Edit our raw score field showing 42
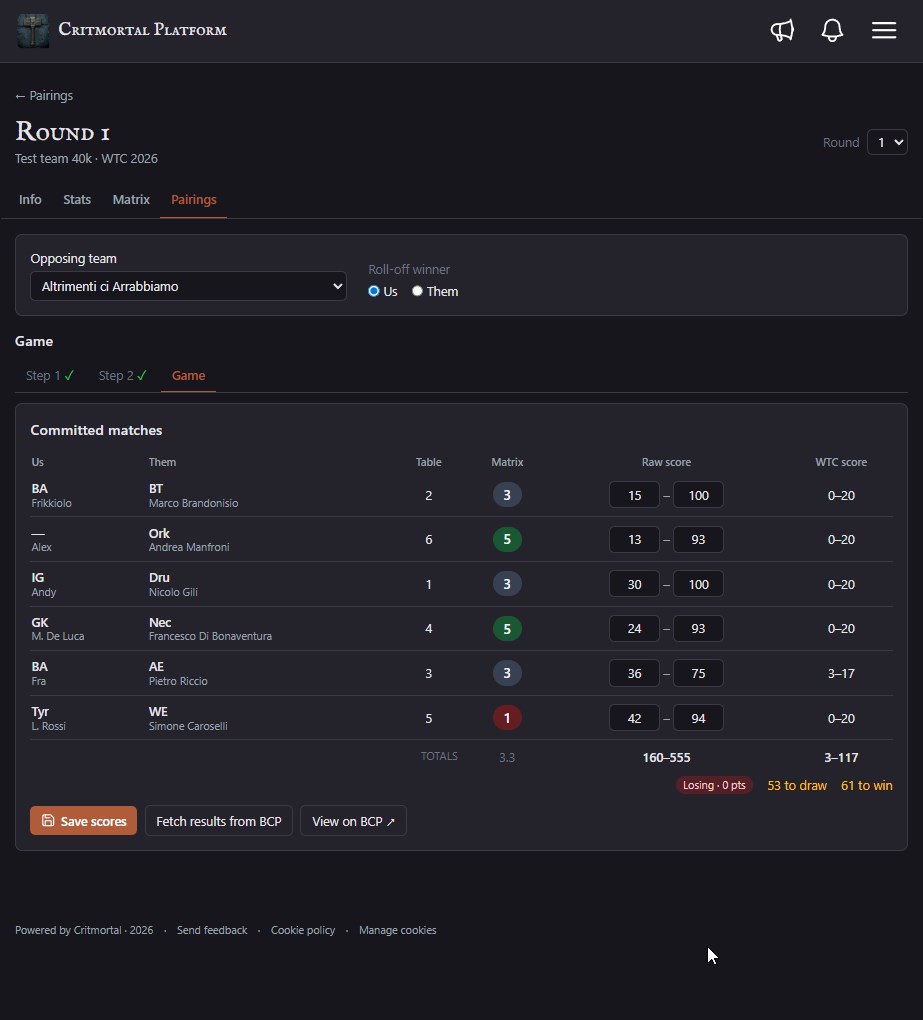The width and height of the screenshot is (923, 1020). [x=634, y=718]
